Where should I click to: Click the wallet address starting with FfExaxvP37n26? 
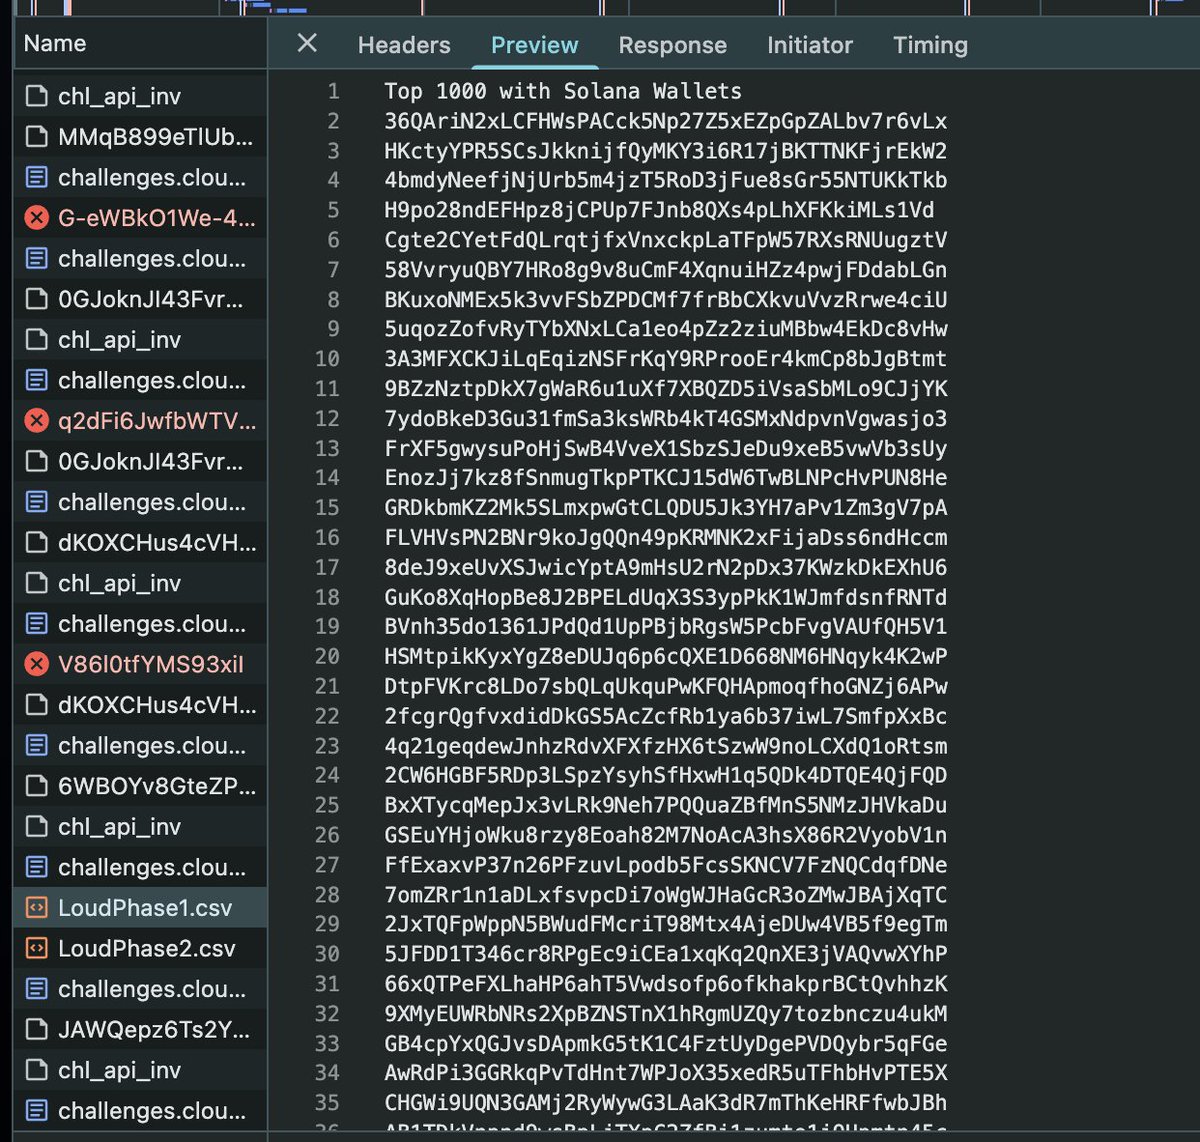(666, 864)
